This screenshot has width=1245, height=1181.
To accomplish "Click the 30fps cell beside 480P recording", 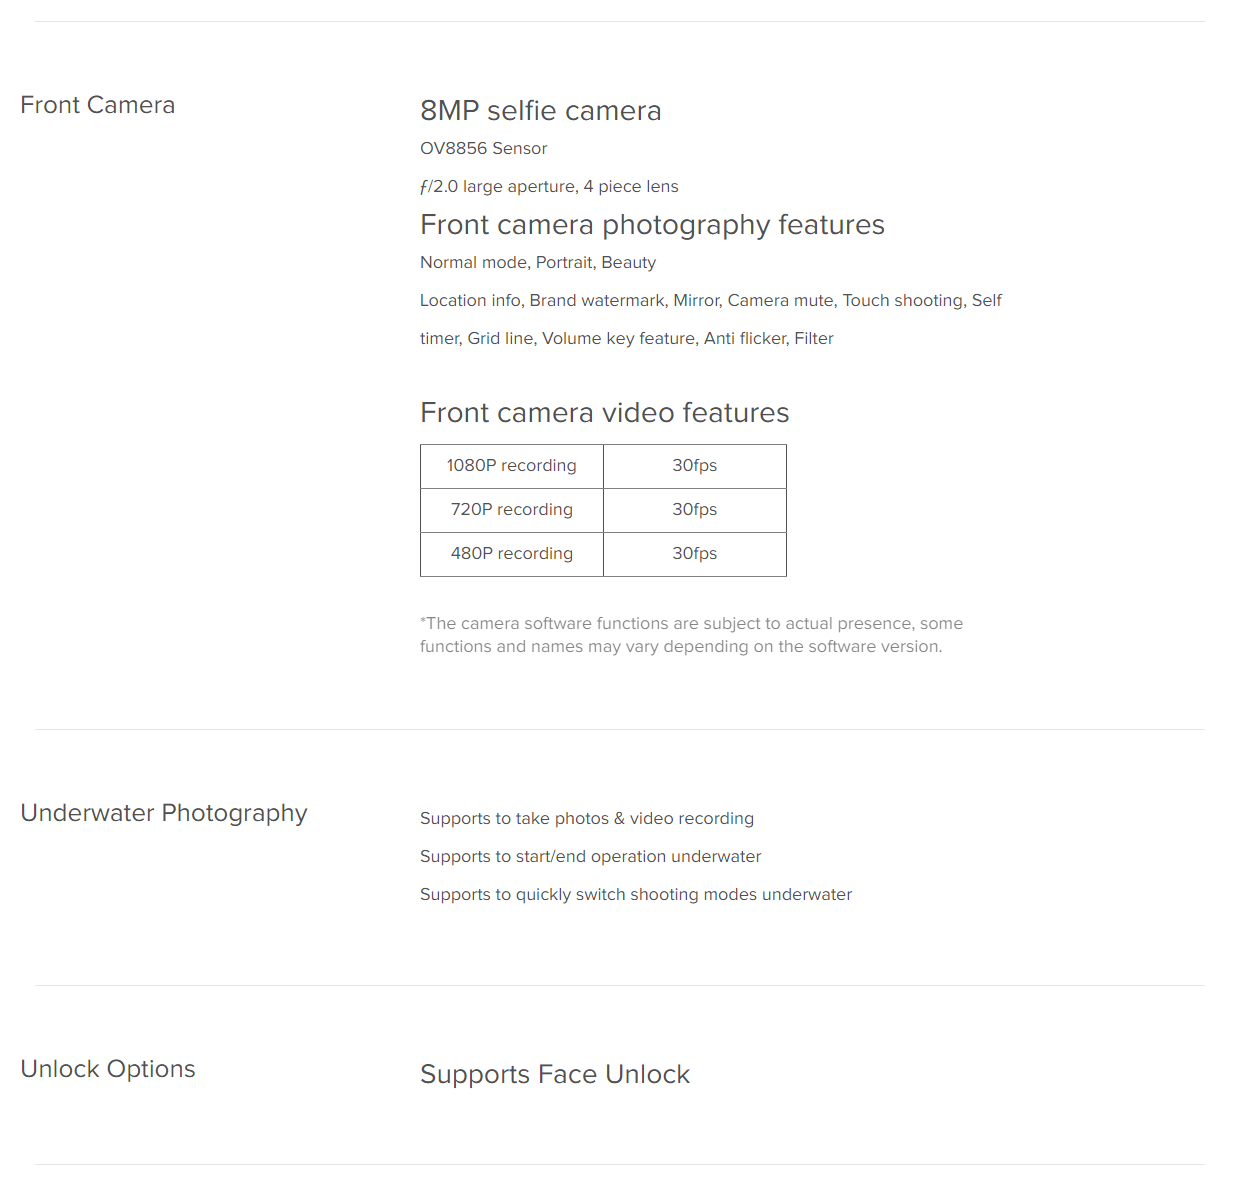I will [x=695, y=554].
